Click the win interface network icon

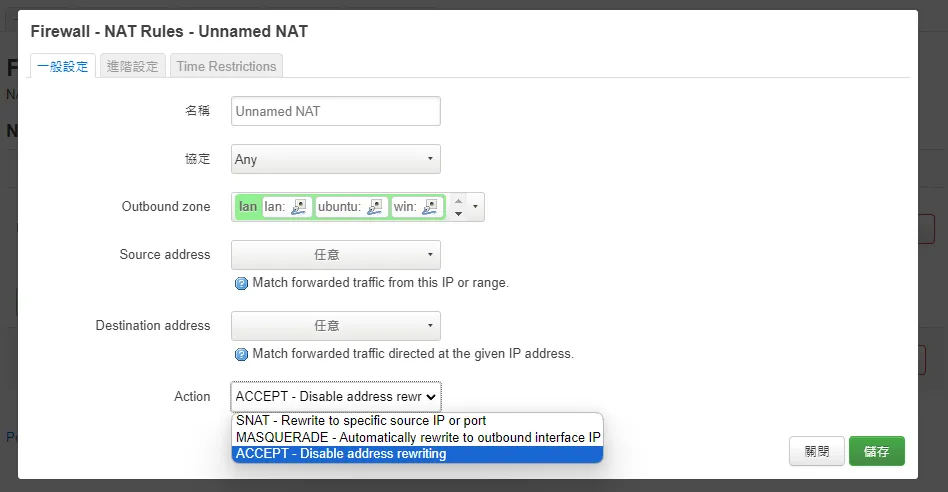tap(431, 207)
